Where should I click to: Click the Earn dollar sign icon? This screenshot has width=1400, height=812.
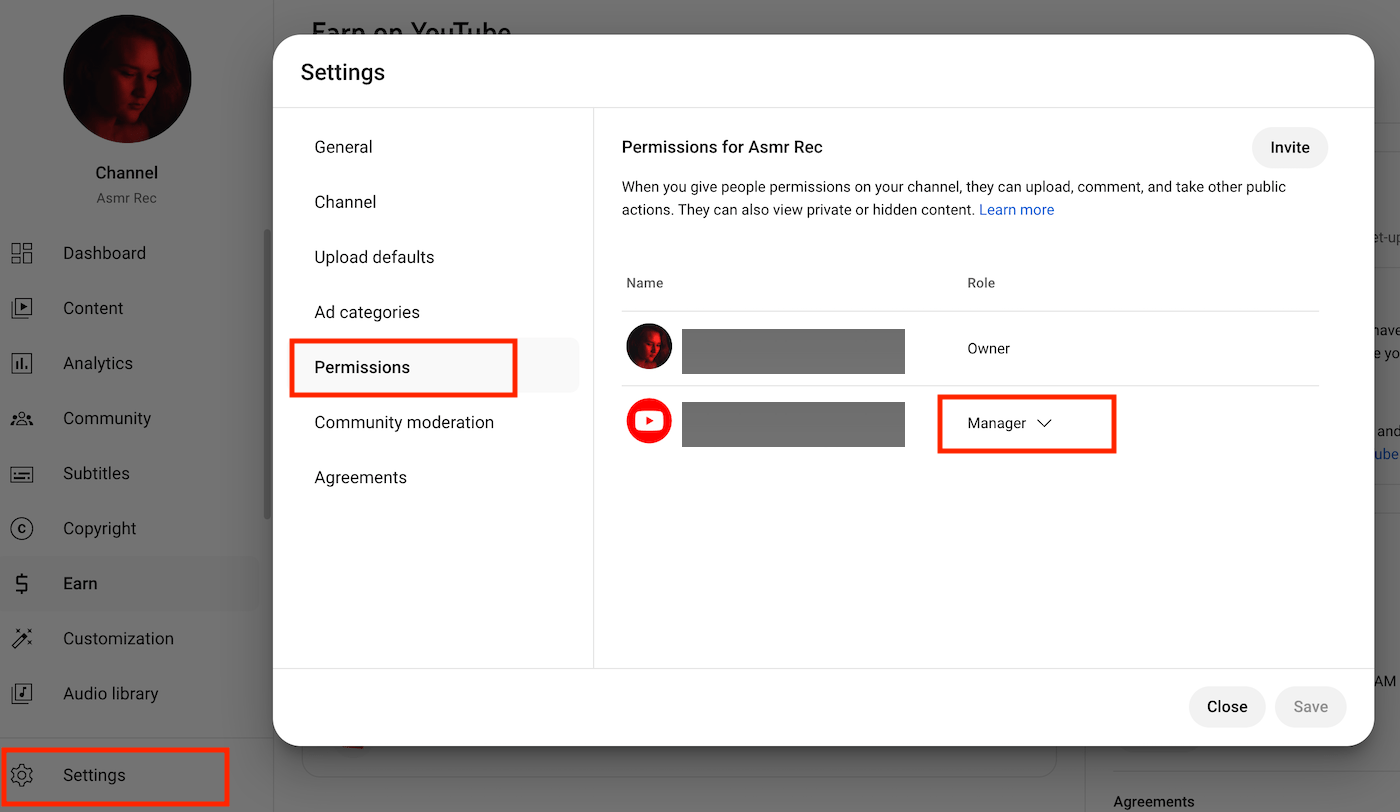[22, 583]
